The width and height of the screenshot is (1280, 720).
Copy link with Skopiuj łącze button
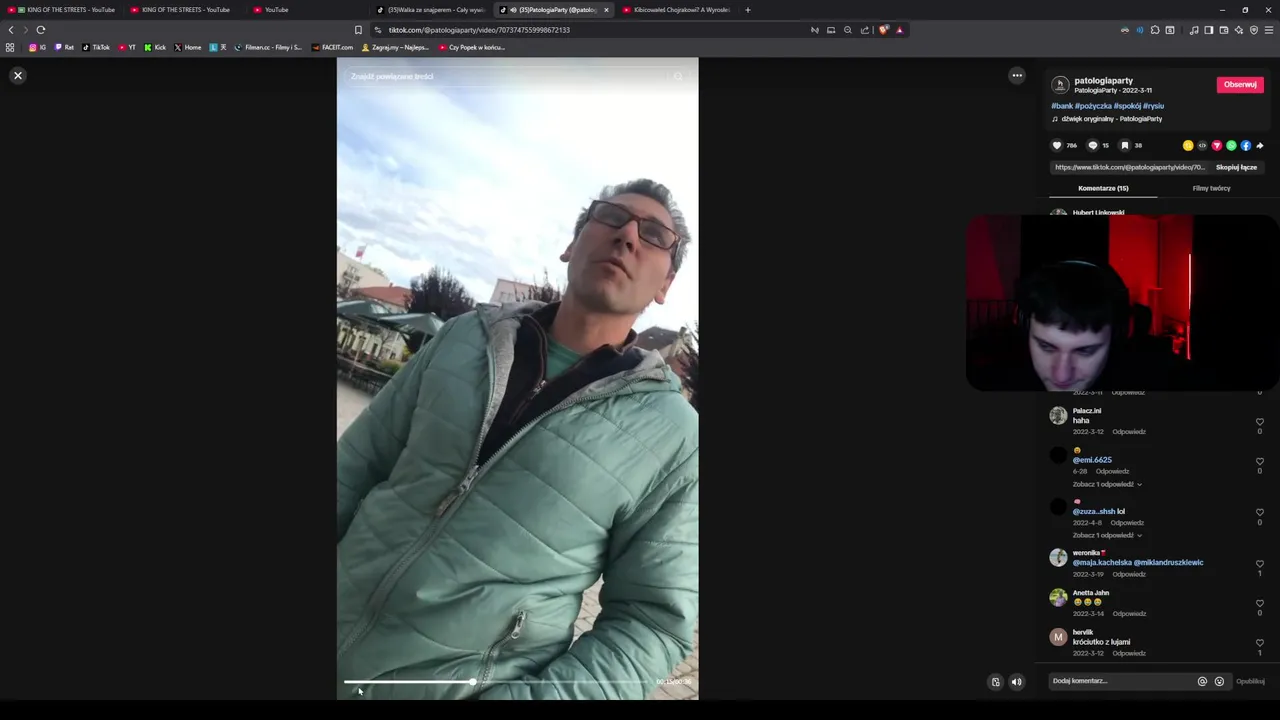pyautogui.click(x=1236, y=167)
